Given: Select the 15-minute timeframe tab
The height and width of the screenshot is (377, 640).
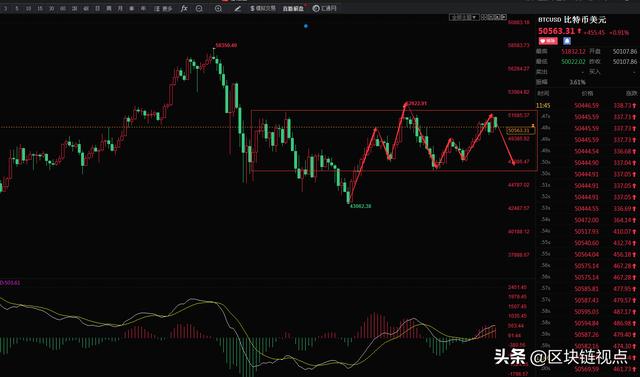Looking at the screenshot, I should (x=40, y=8).
